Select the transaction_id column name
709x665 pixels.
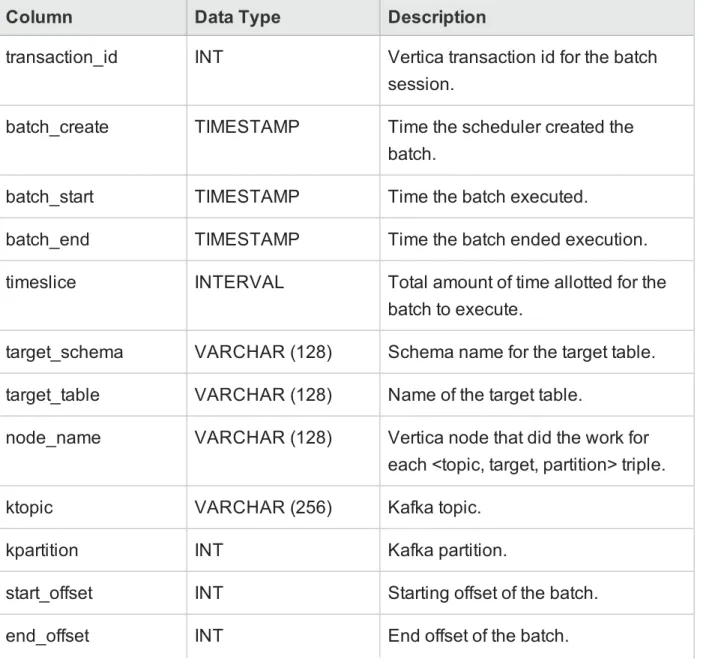pyautogui.click(x=61, y=57)
